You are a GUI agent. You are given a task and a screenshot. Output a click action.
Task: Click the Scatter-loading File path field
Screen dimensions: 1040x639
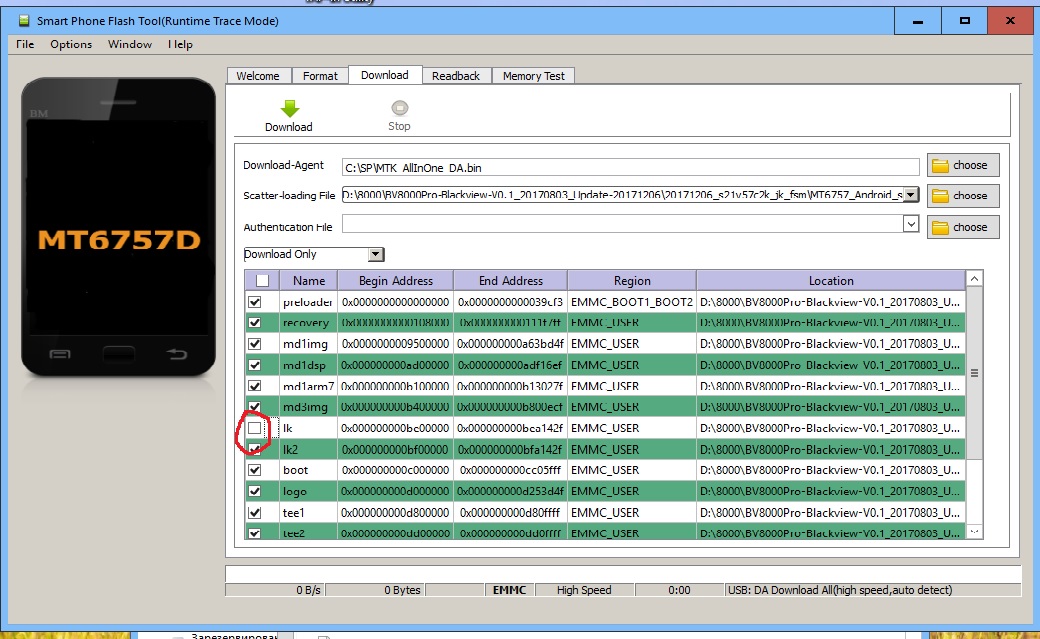(x=622, y=195)
